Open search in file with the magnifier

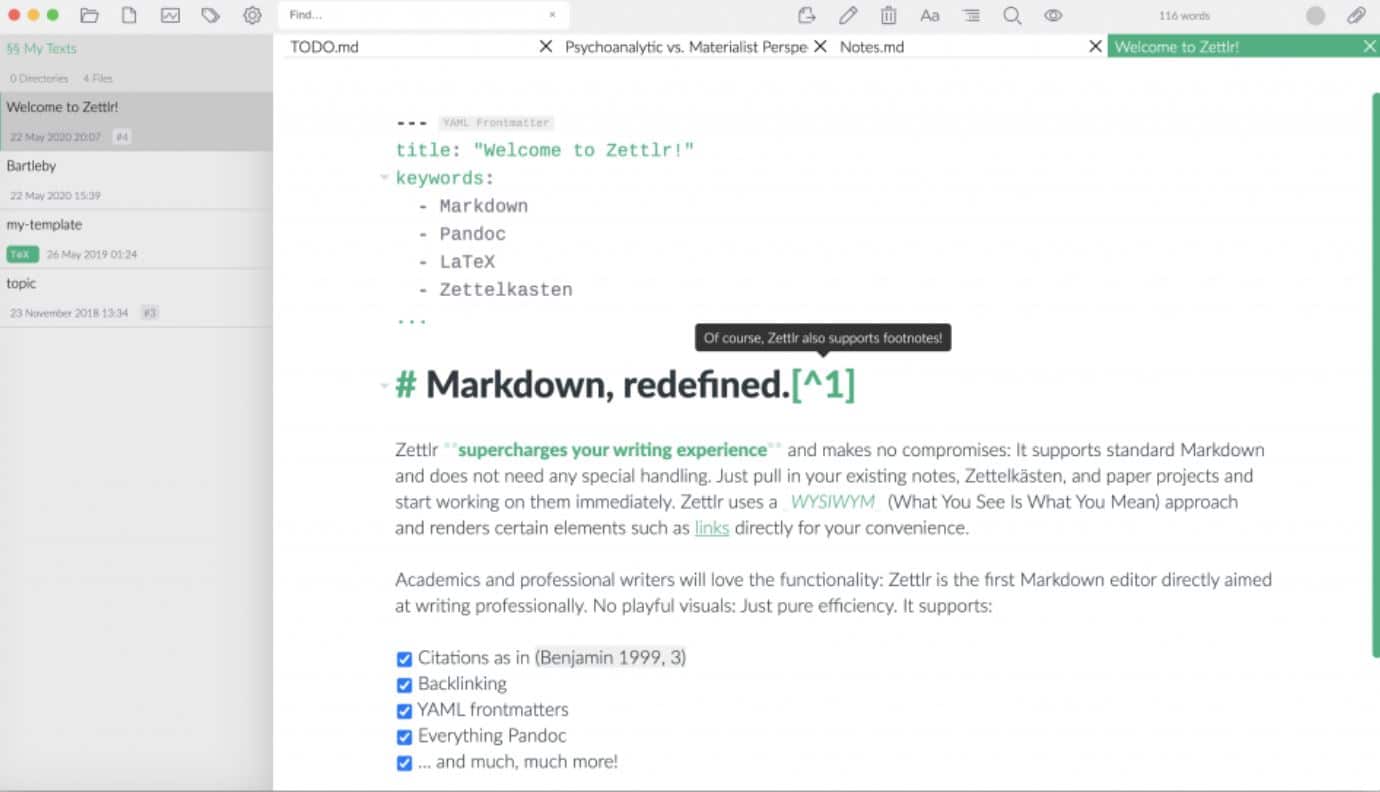[1012, 16]
